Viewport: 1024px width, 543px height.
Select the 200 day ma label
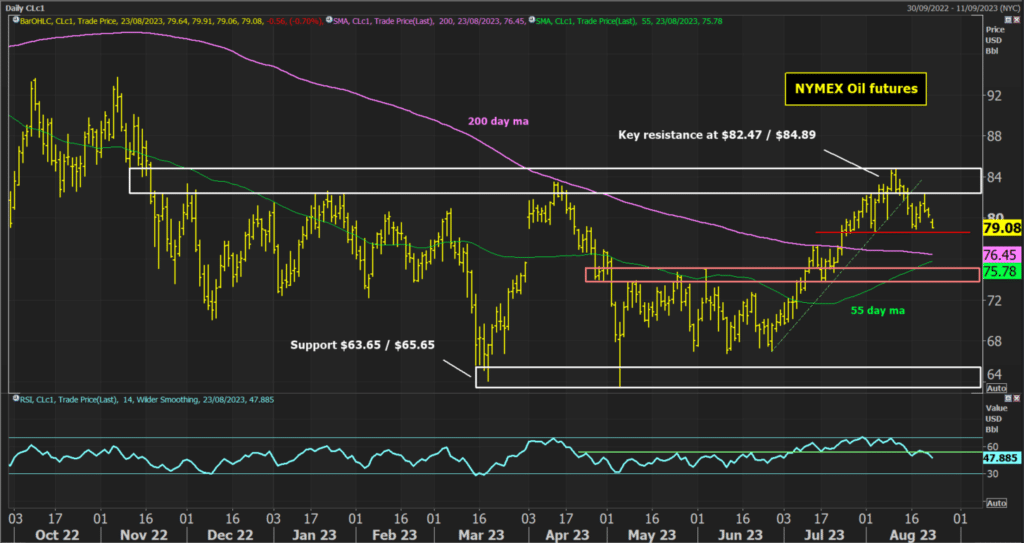(498, 122)
